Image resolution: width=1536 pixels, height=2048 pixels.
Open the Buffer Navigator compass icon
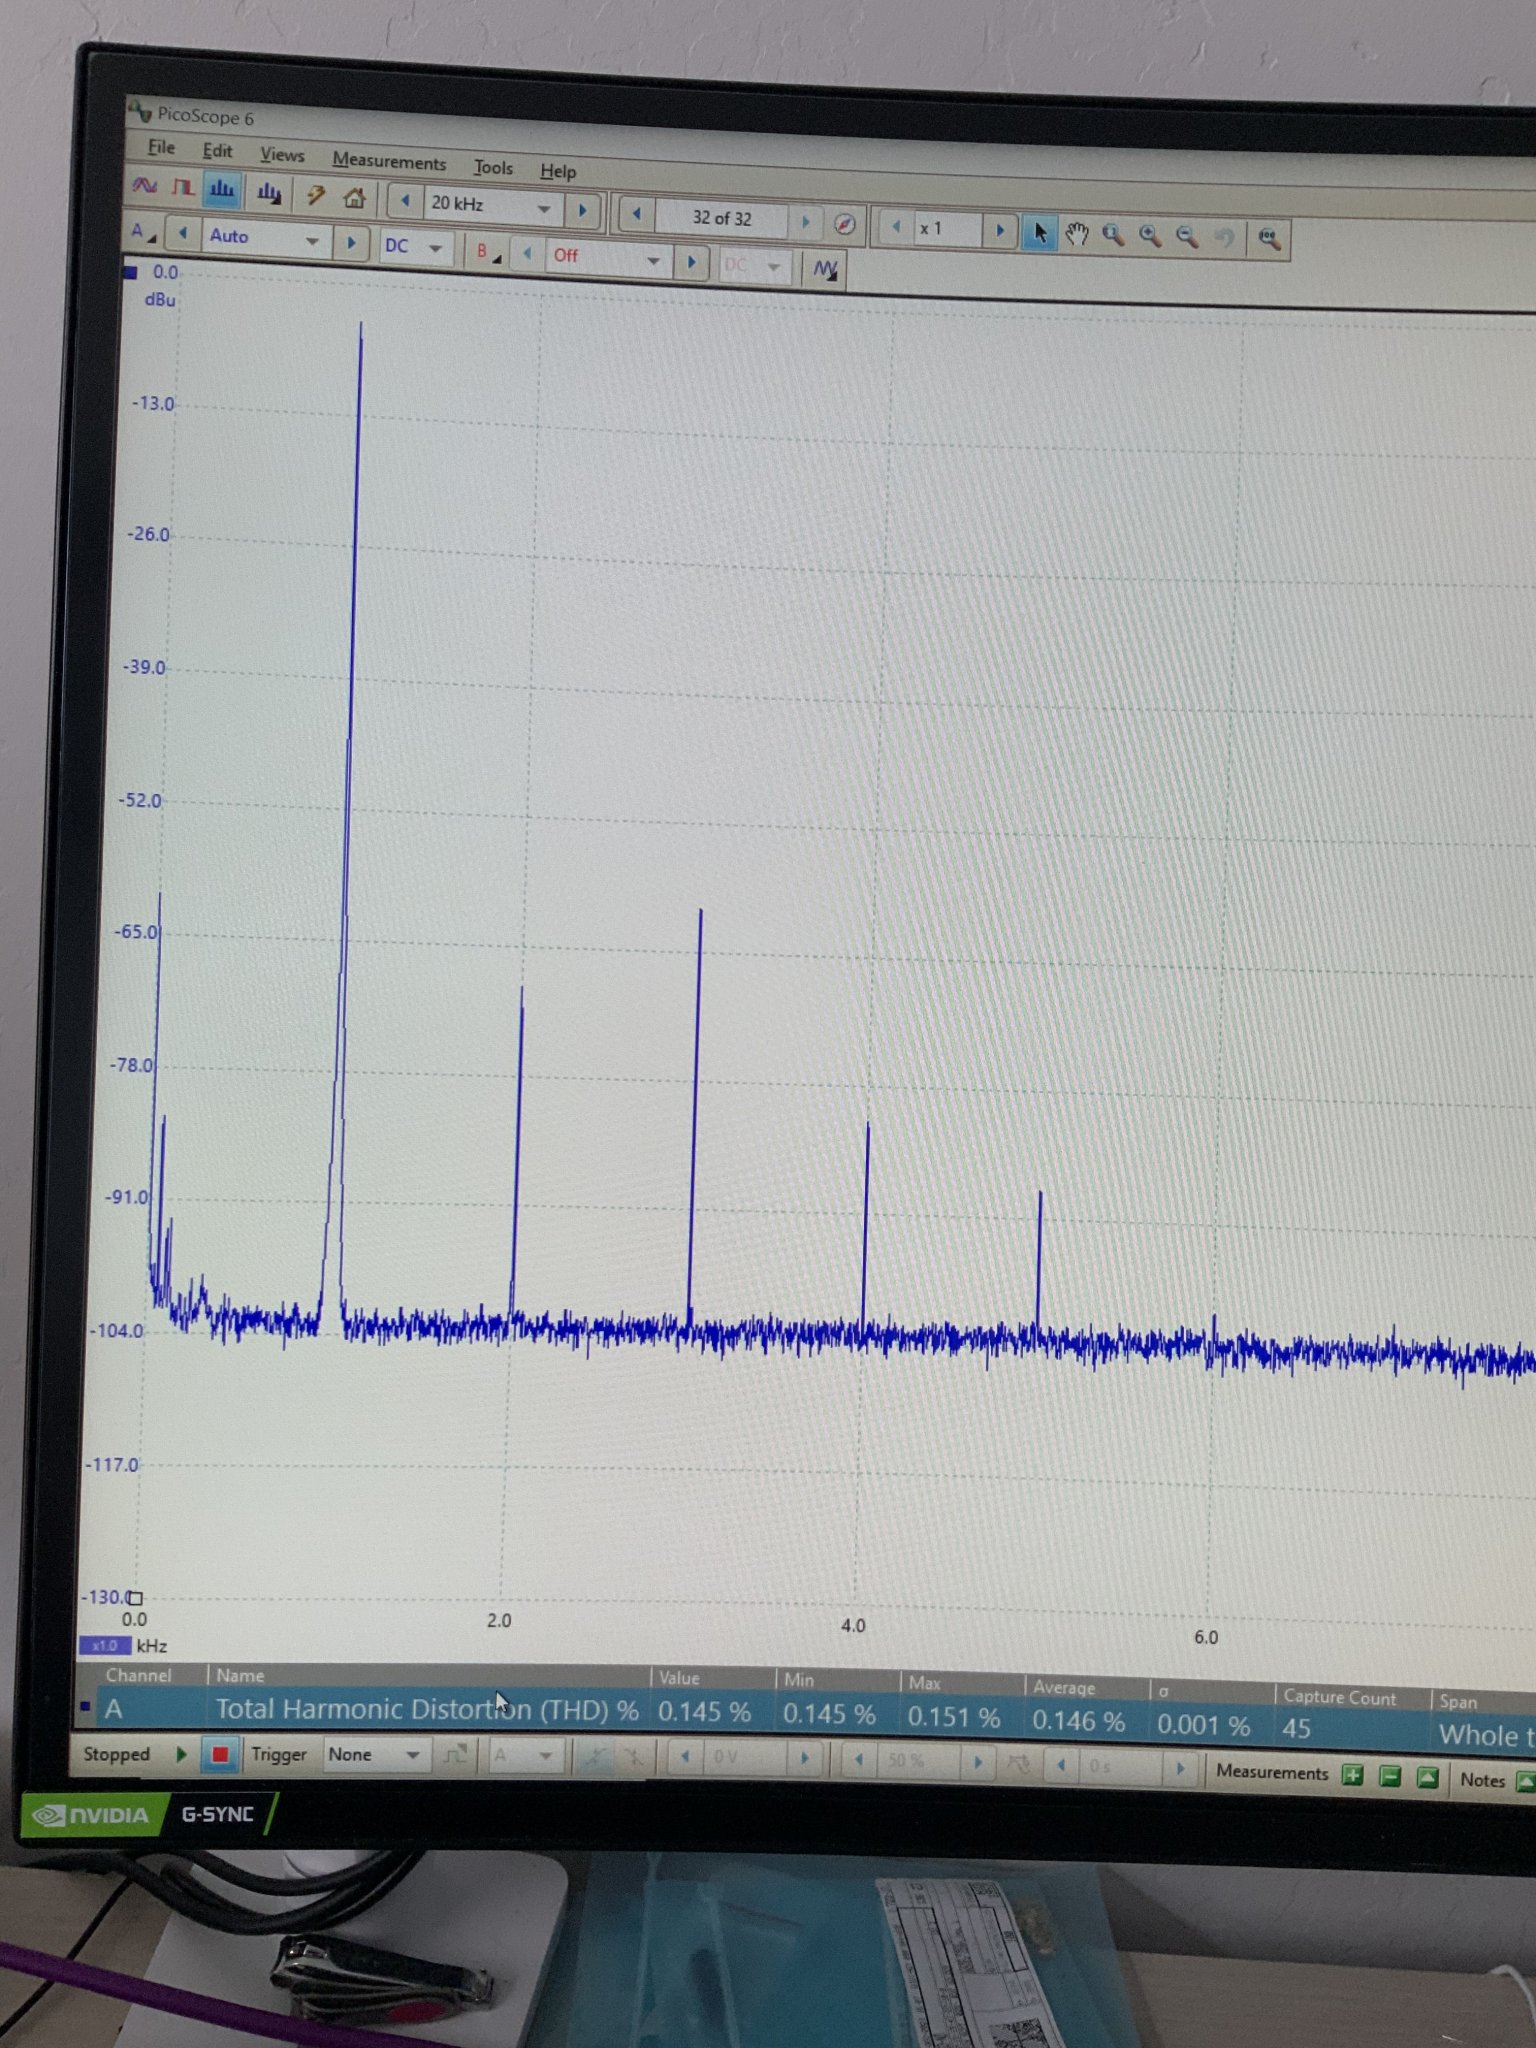845,224
